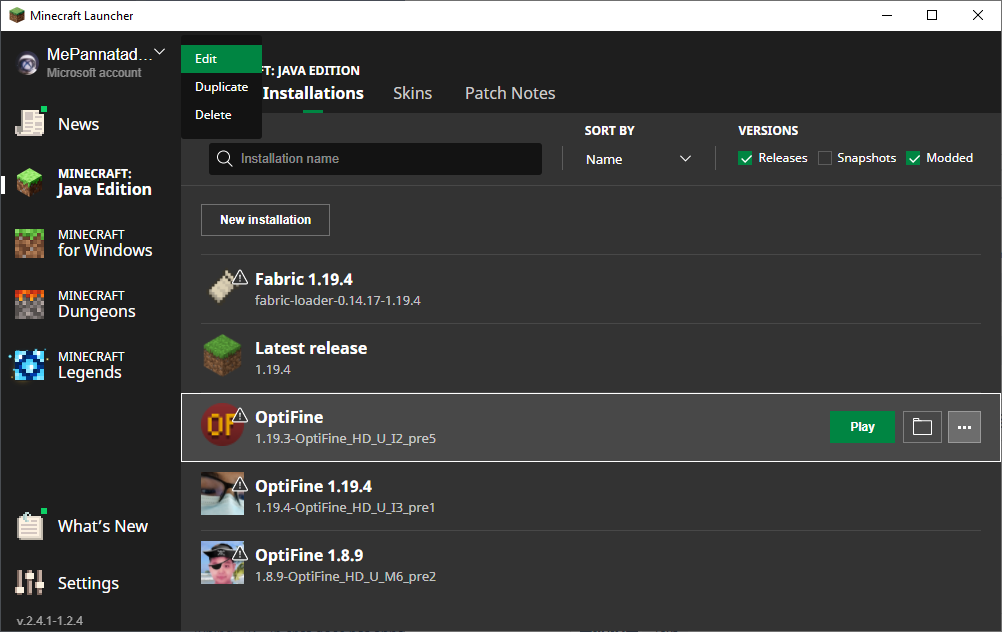Choose Edit from the context menu
The image size is (1002, 632).
click(221, 59)
